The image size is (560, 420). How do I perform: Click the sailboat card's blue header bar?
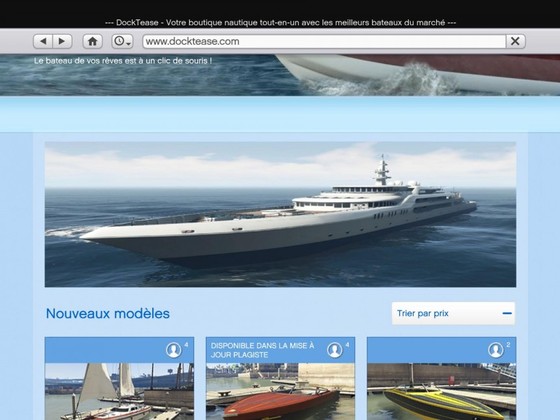pos(119,350)
